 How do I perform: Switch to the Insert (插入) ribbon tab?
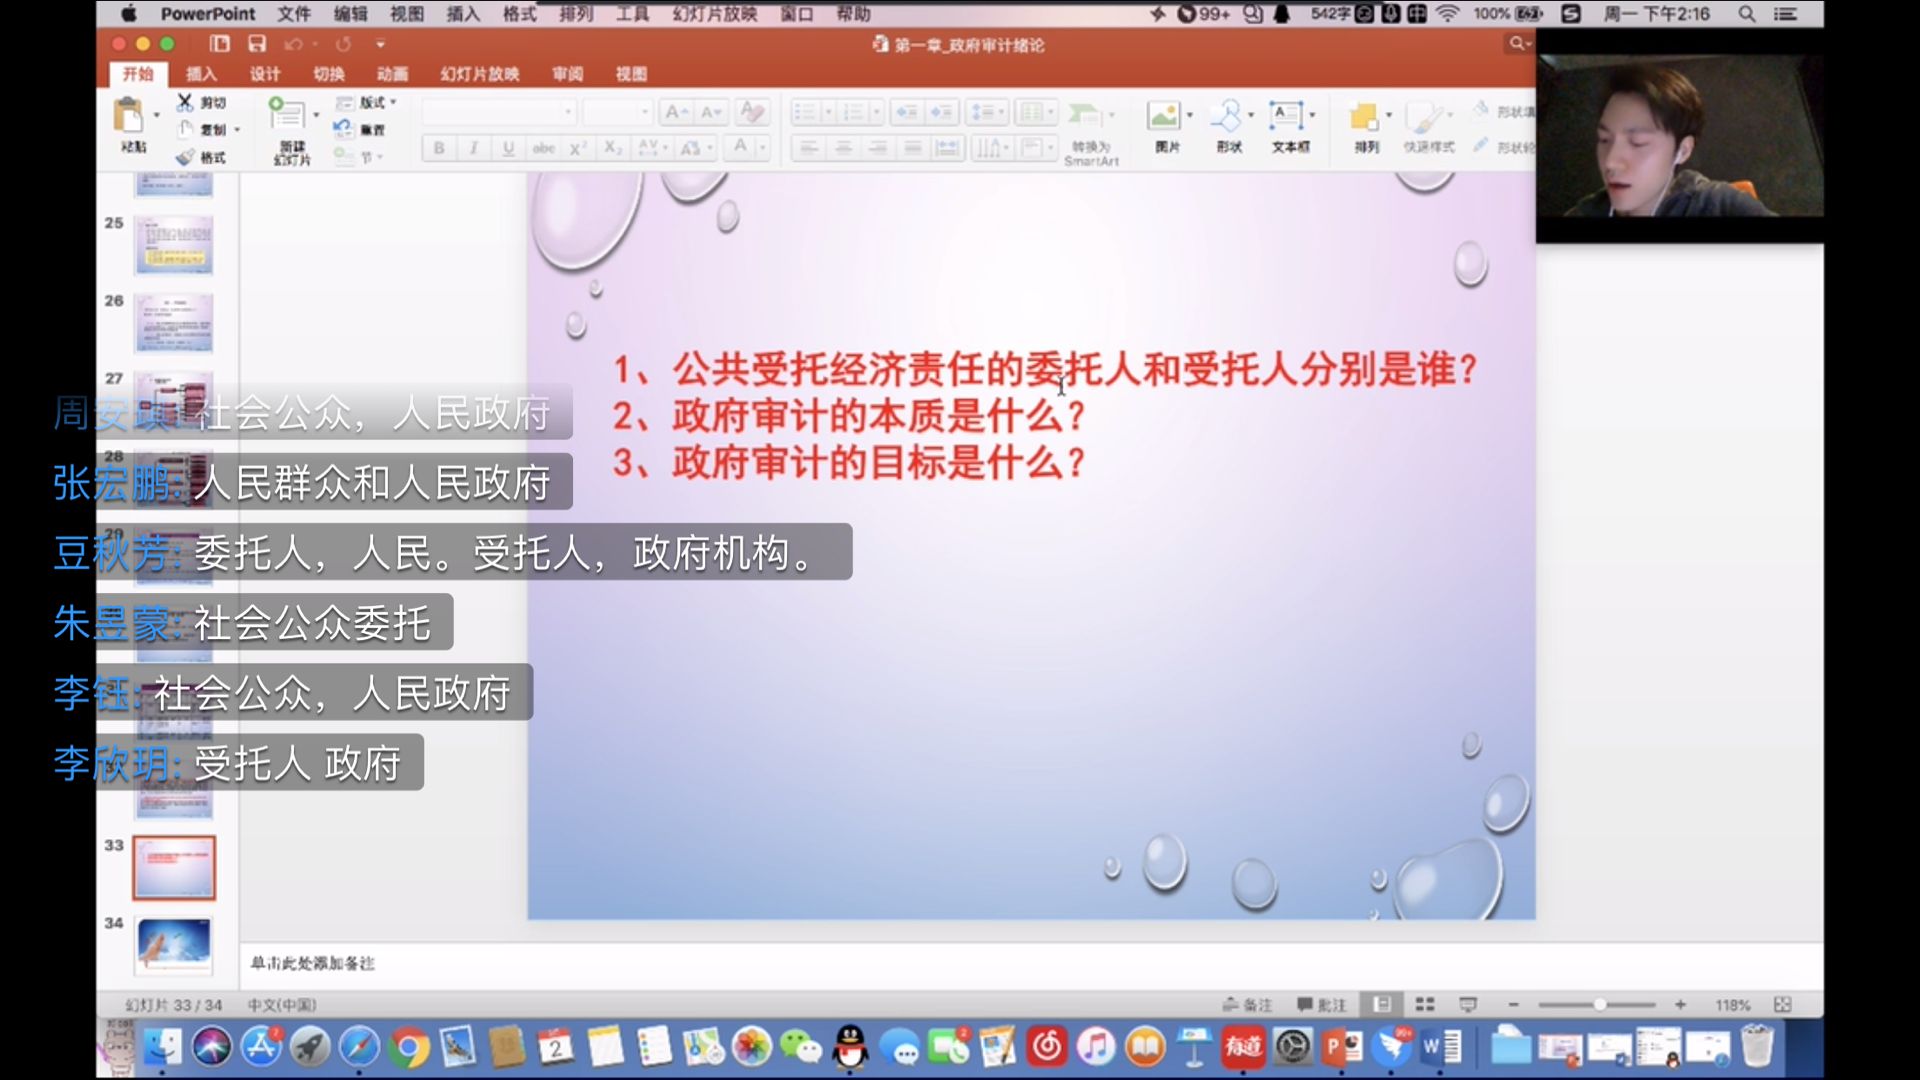point(201,74)
